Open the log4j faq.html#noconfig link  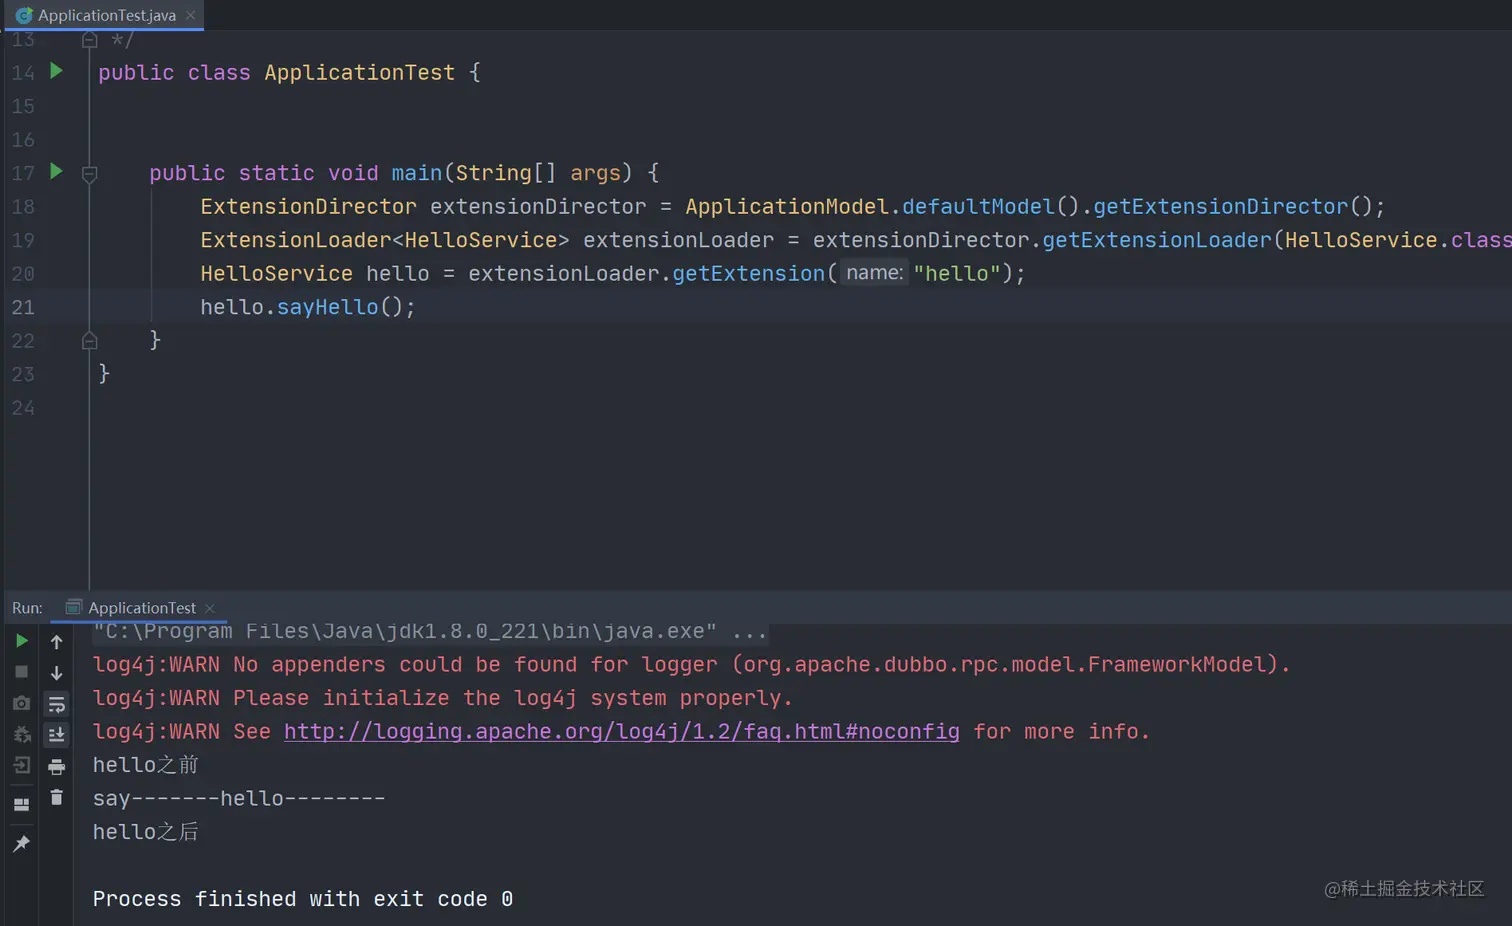point(621,731)
